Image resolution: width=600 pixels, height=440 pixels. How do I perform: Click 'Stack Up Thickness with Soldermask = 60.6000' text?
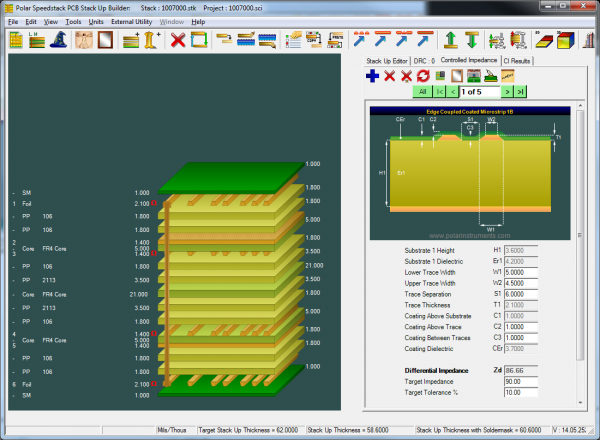tap(478, 430)
